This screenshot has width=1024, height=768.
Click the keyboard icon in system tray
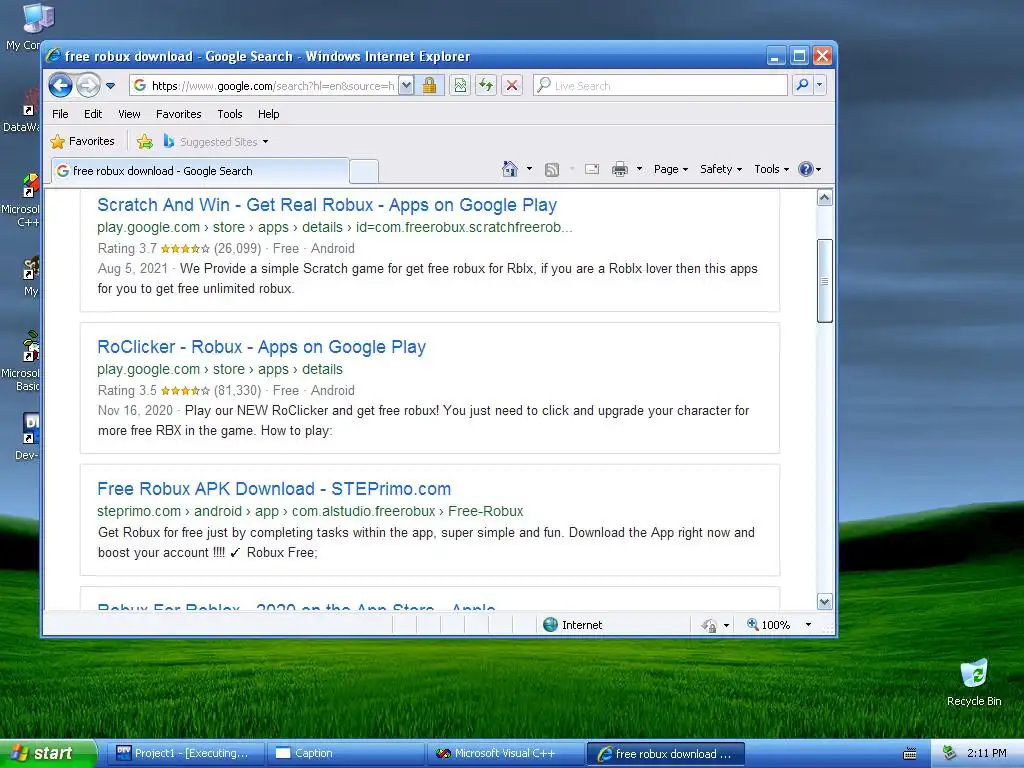[910, 754]
